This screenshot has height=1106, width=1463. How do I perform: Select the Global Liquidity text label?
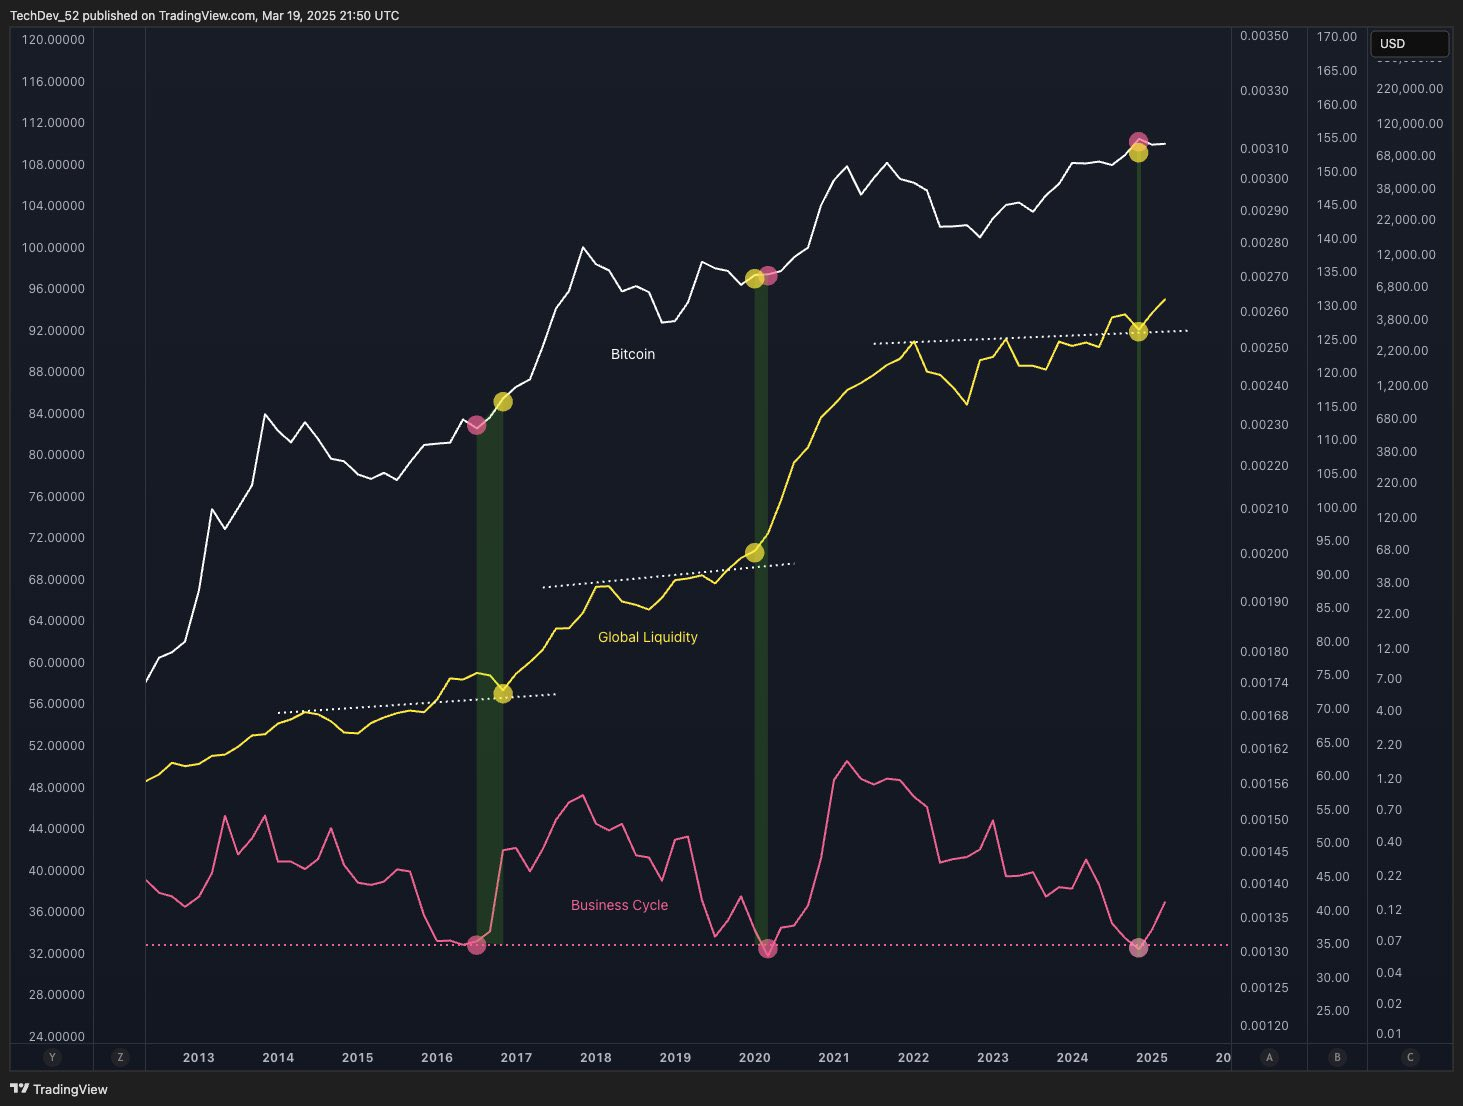coord(647,637)
